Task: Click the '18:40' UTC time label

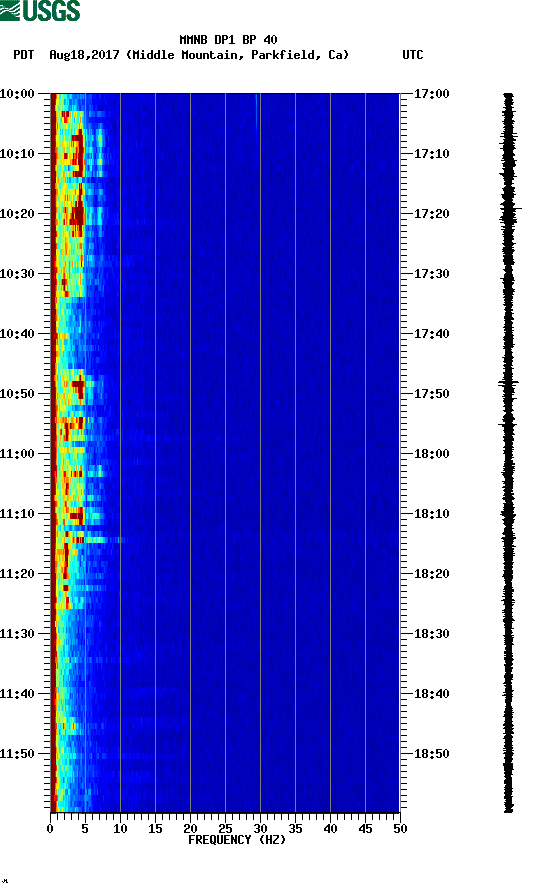Action: pyautogui.click(x=431, y=693)
